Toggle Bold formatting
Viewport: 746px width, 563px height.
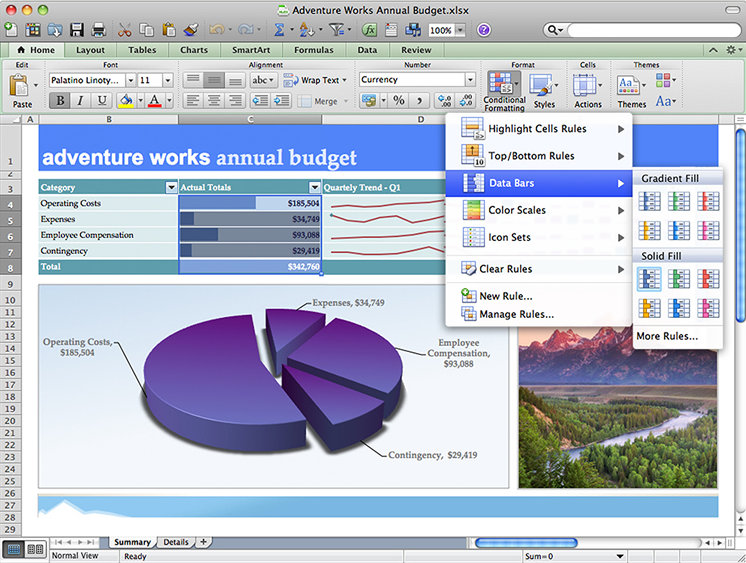tap(60, 100)
